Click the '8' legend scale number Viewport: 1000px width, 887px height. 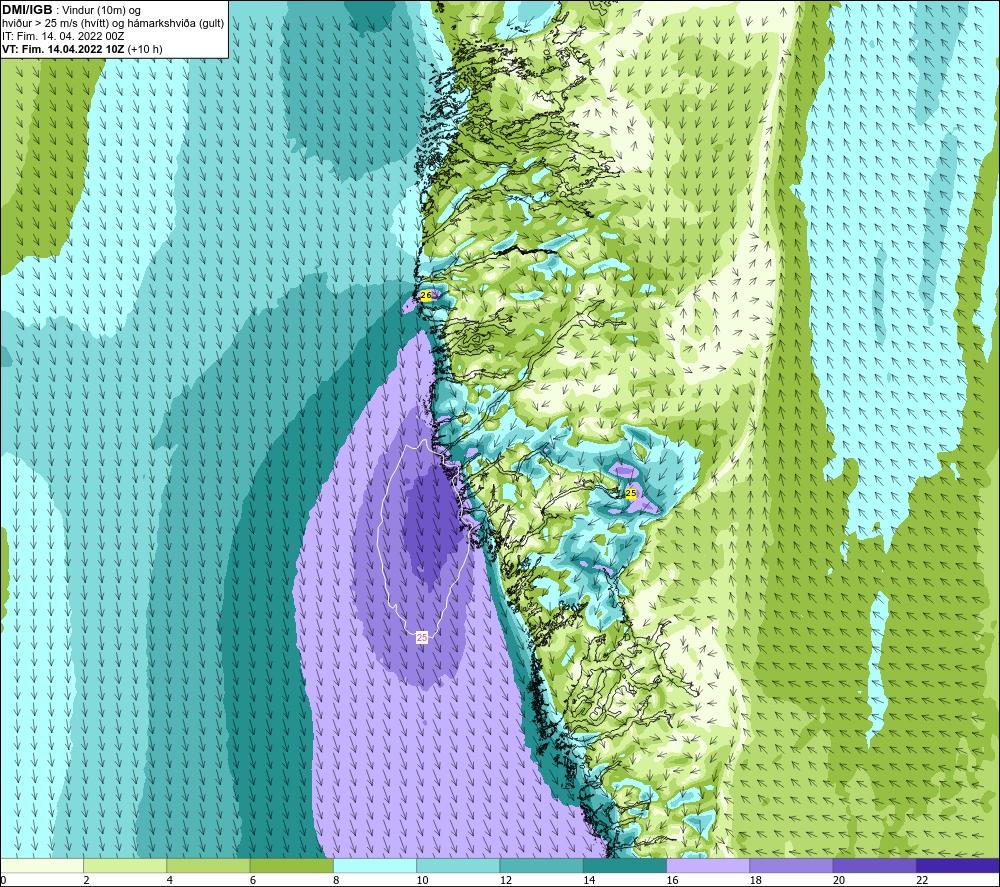[336, 880]
